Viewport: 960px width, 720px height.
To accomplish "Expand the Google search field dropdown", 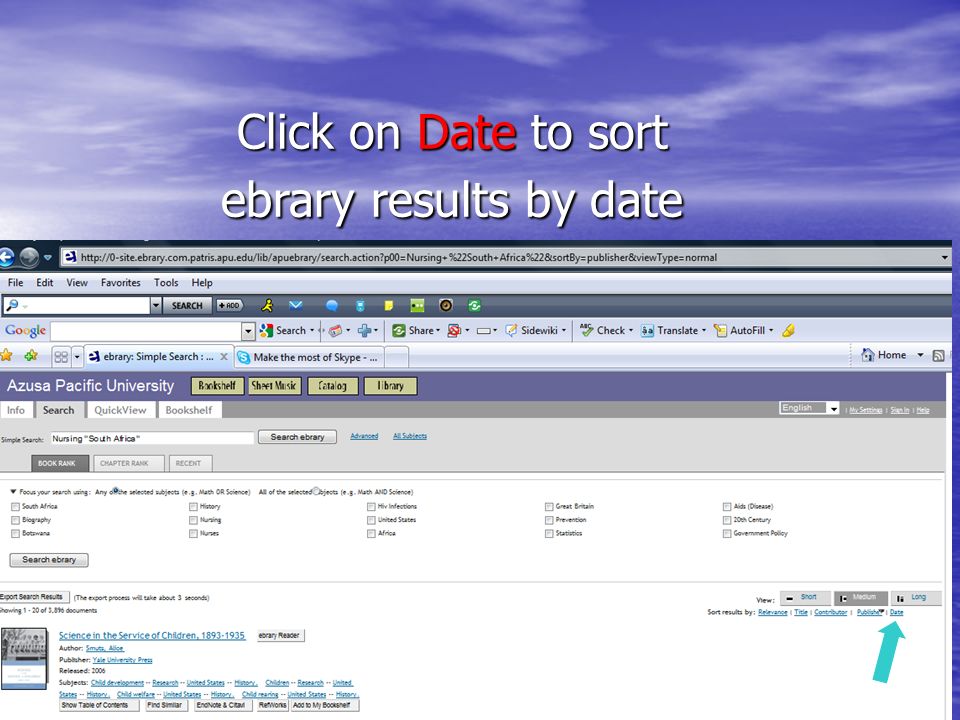I will click(x=248, y=331).
